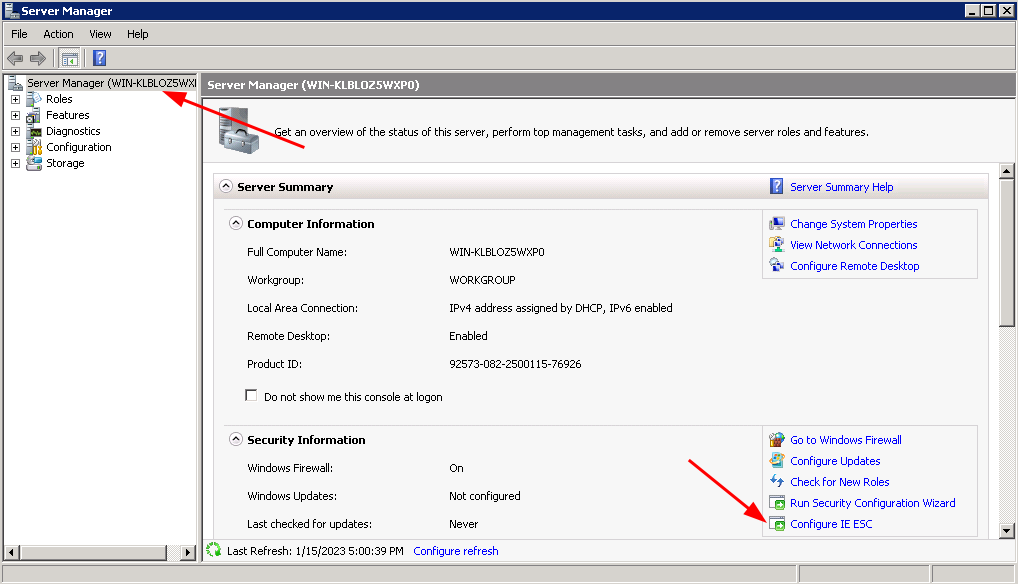This screenshot has width=1018, height=584.
Task: Open the Action menu
Action: point(58,33)
